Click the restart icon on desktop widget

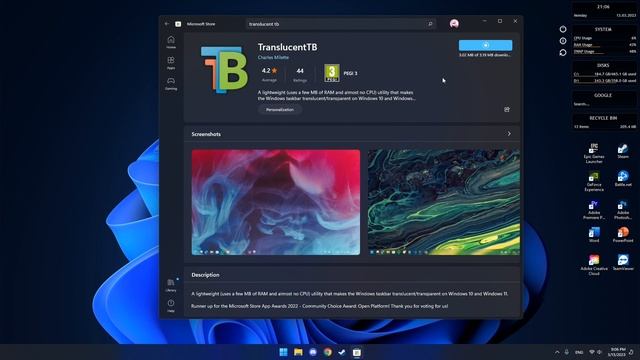click(563, 53)
